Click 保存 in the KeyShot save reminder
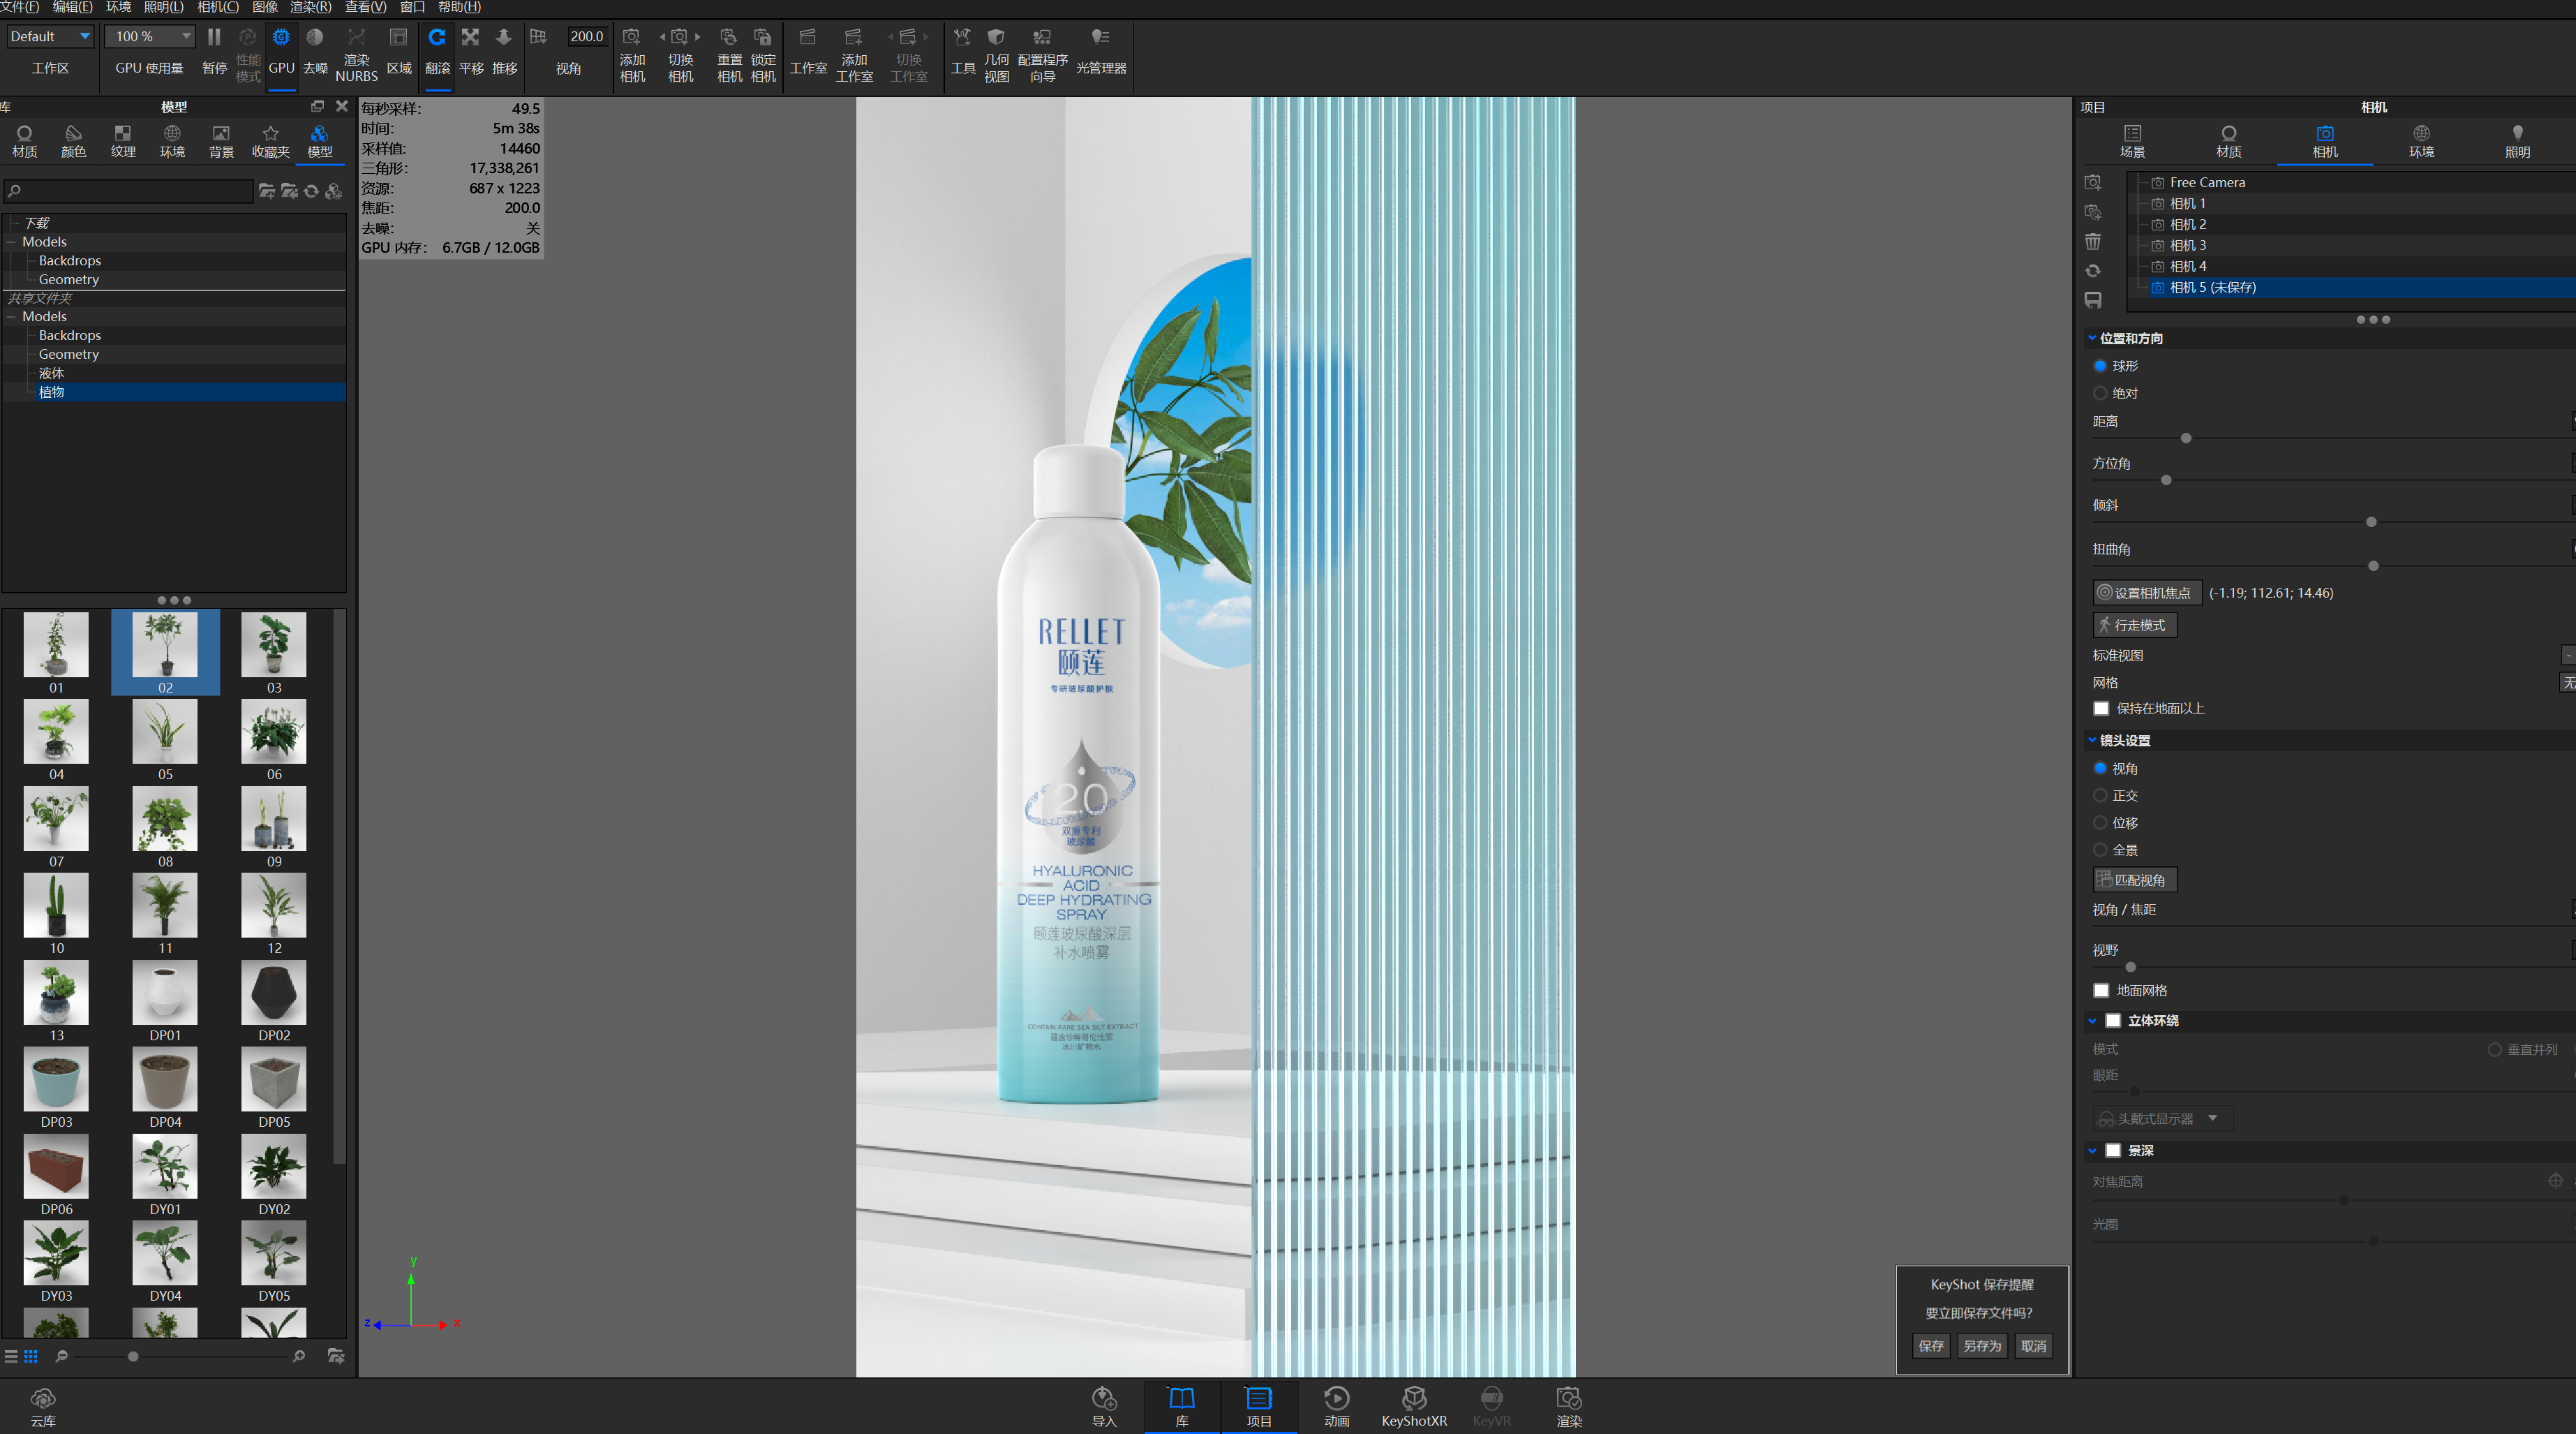The image size is (2576, 1434). click(1930, 1346)
